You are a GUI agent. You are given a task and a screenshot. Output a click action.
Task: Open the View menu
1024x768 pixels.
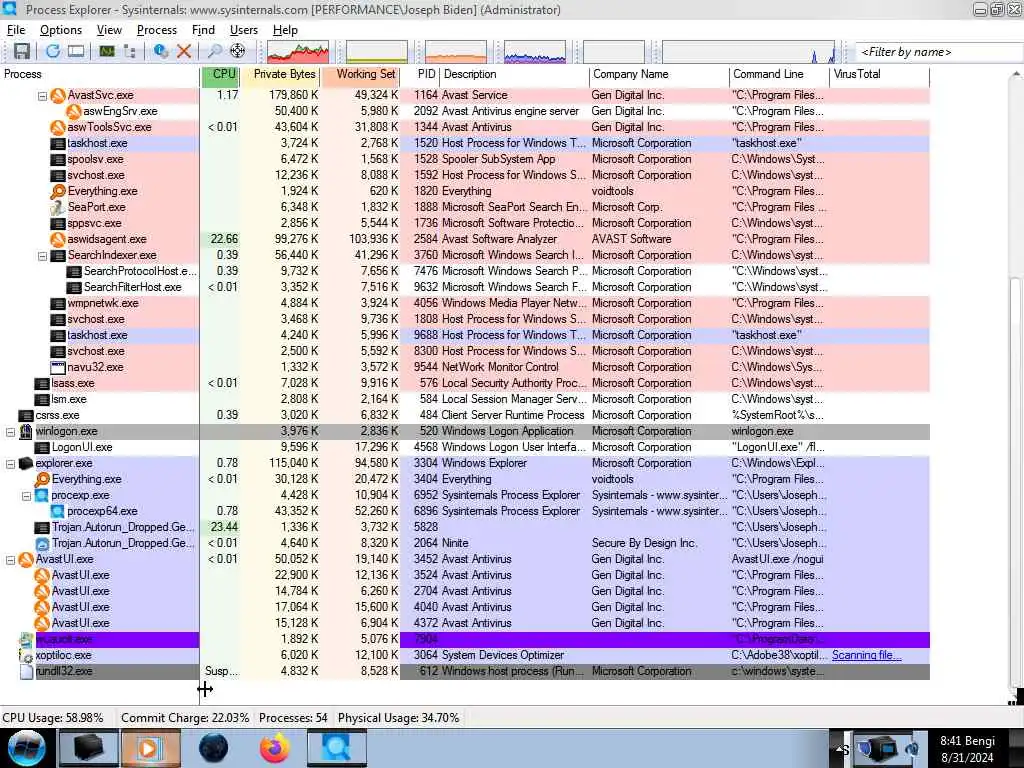(109, 30)
